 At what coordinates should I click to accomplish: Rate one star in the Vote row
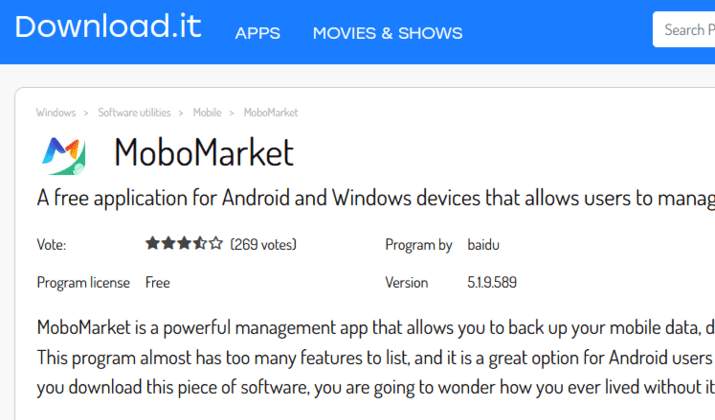pyautogui.click(x=152, y=243)
